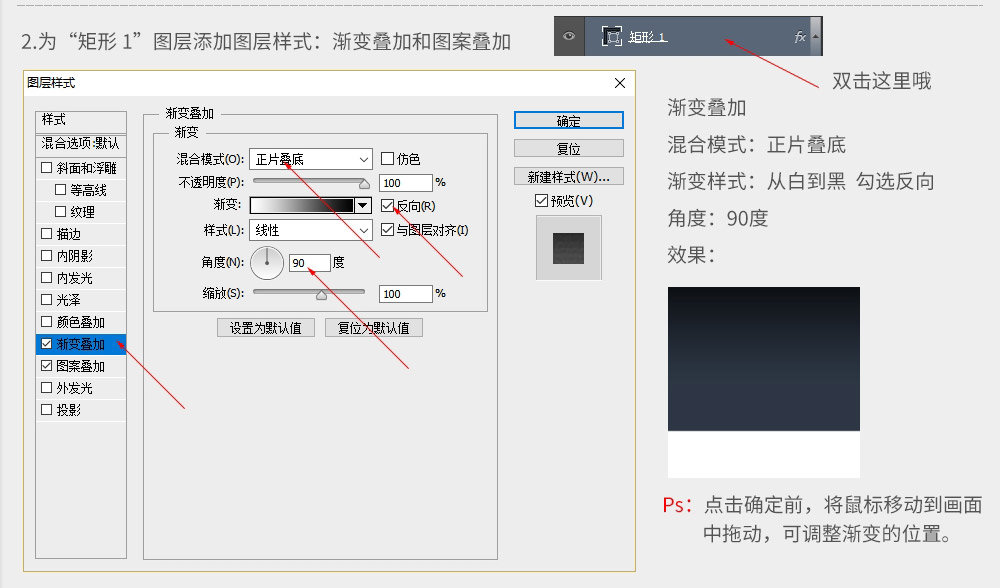1000x588 pixels.
Task: Uncheck the 图案叠加 checkbox
Action: 47,365
